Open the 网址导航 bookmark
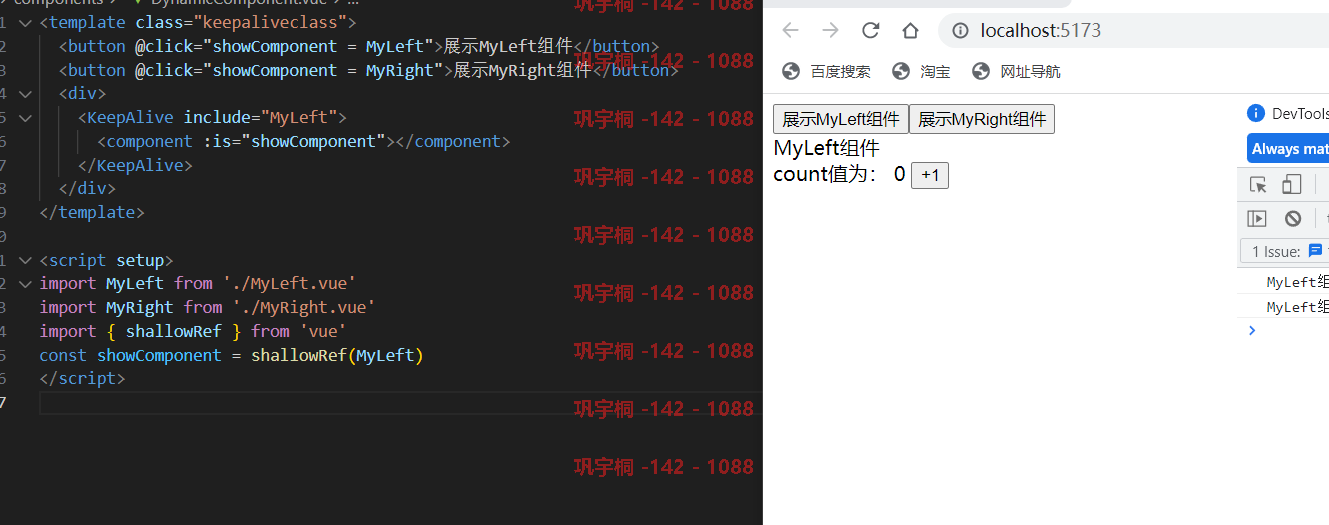1329x525 pixels. (x=1016, y=72)
